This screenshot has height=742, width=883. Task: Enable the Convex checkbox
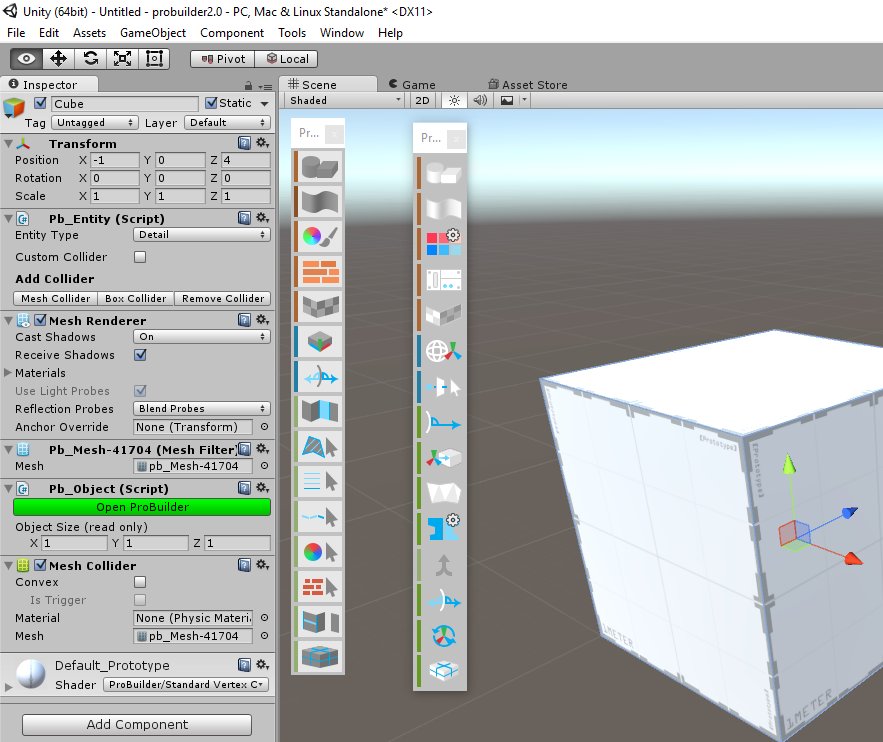tap(140, 582)
